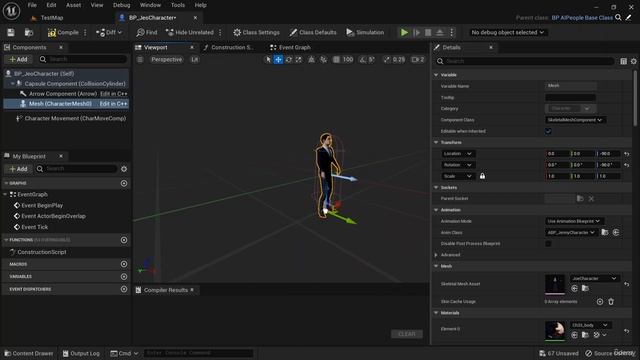This screenshot has height=360, width=640.
Task: Click the Skip frame button
Action: [x=416, y=32]
